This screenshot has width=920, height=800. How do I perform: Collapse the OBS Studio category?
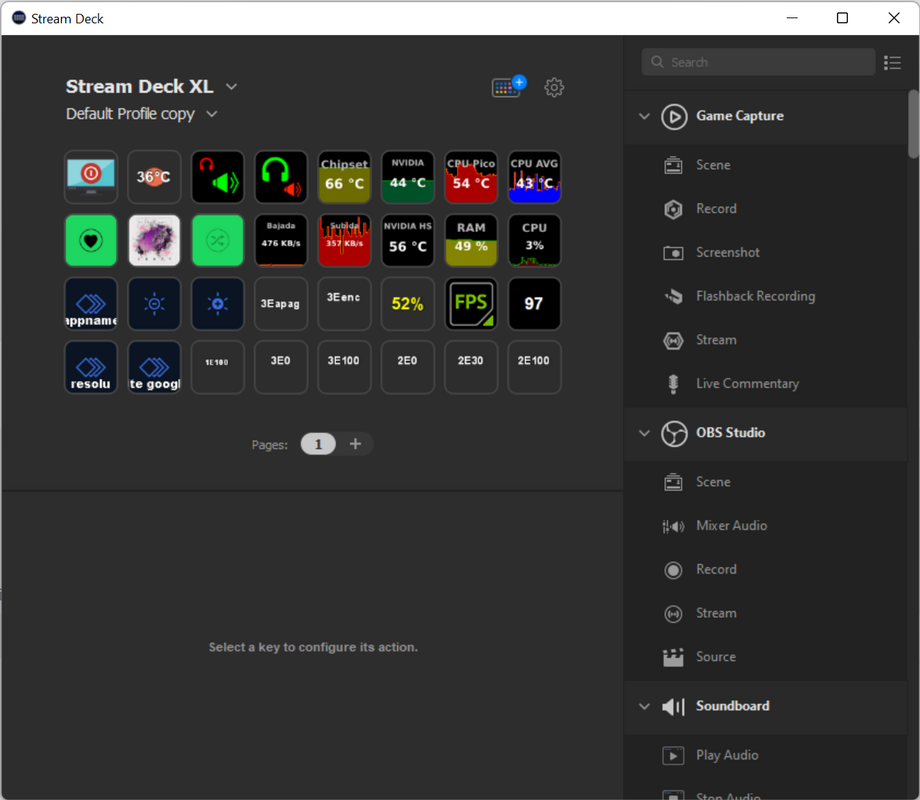click(644, 433)
